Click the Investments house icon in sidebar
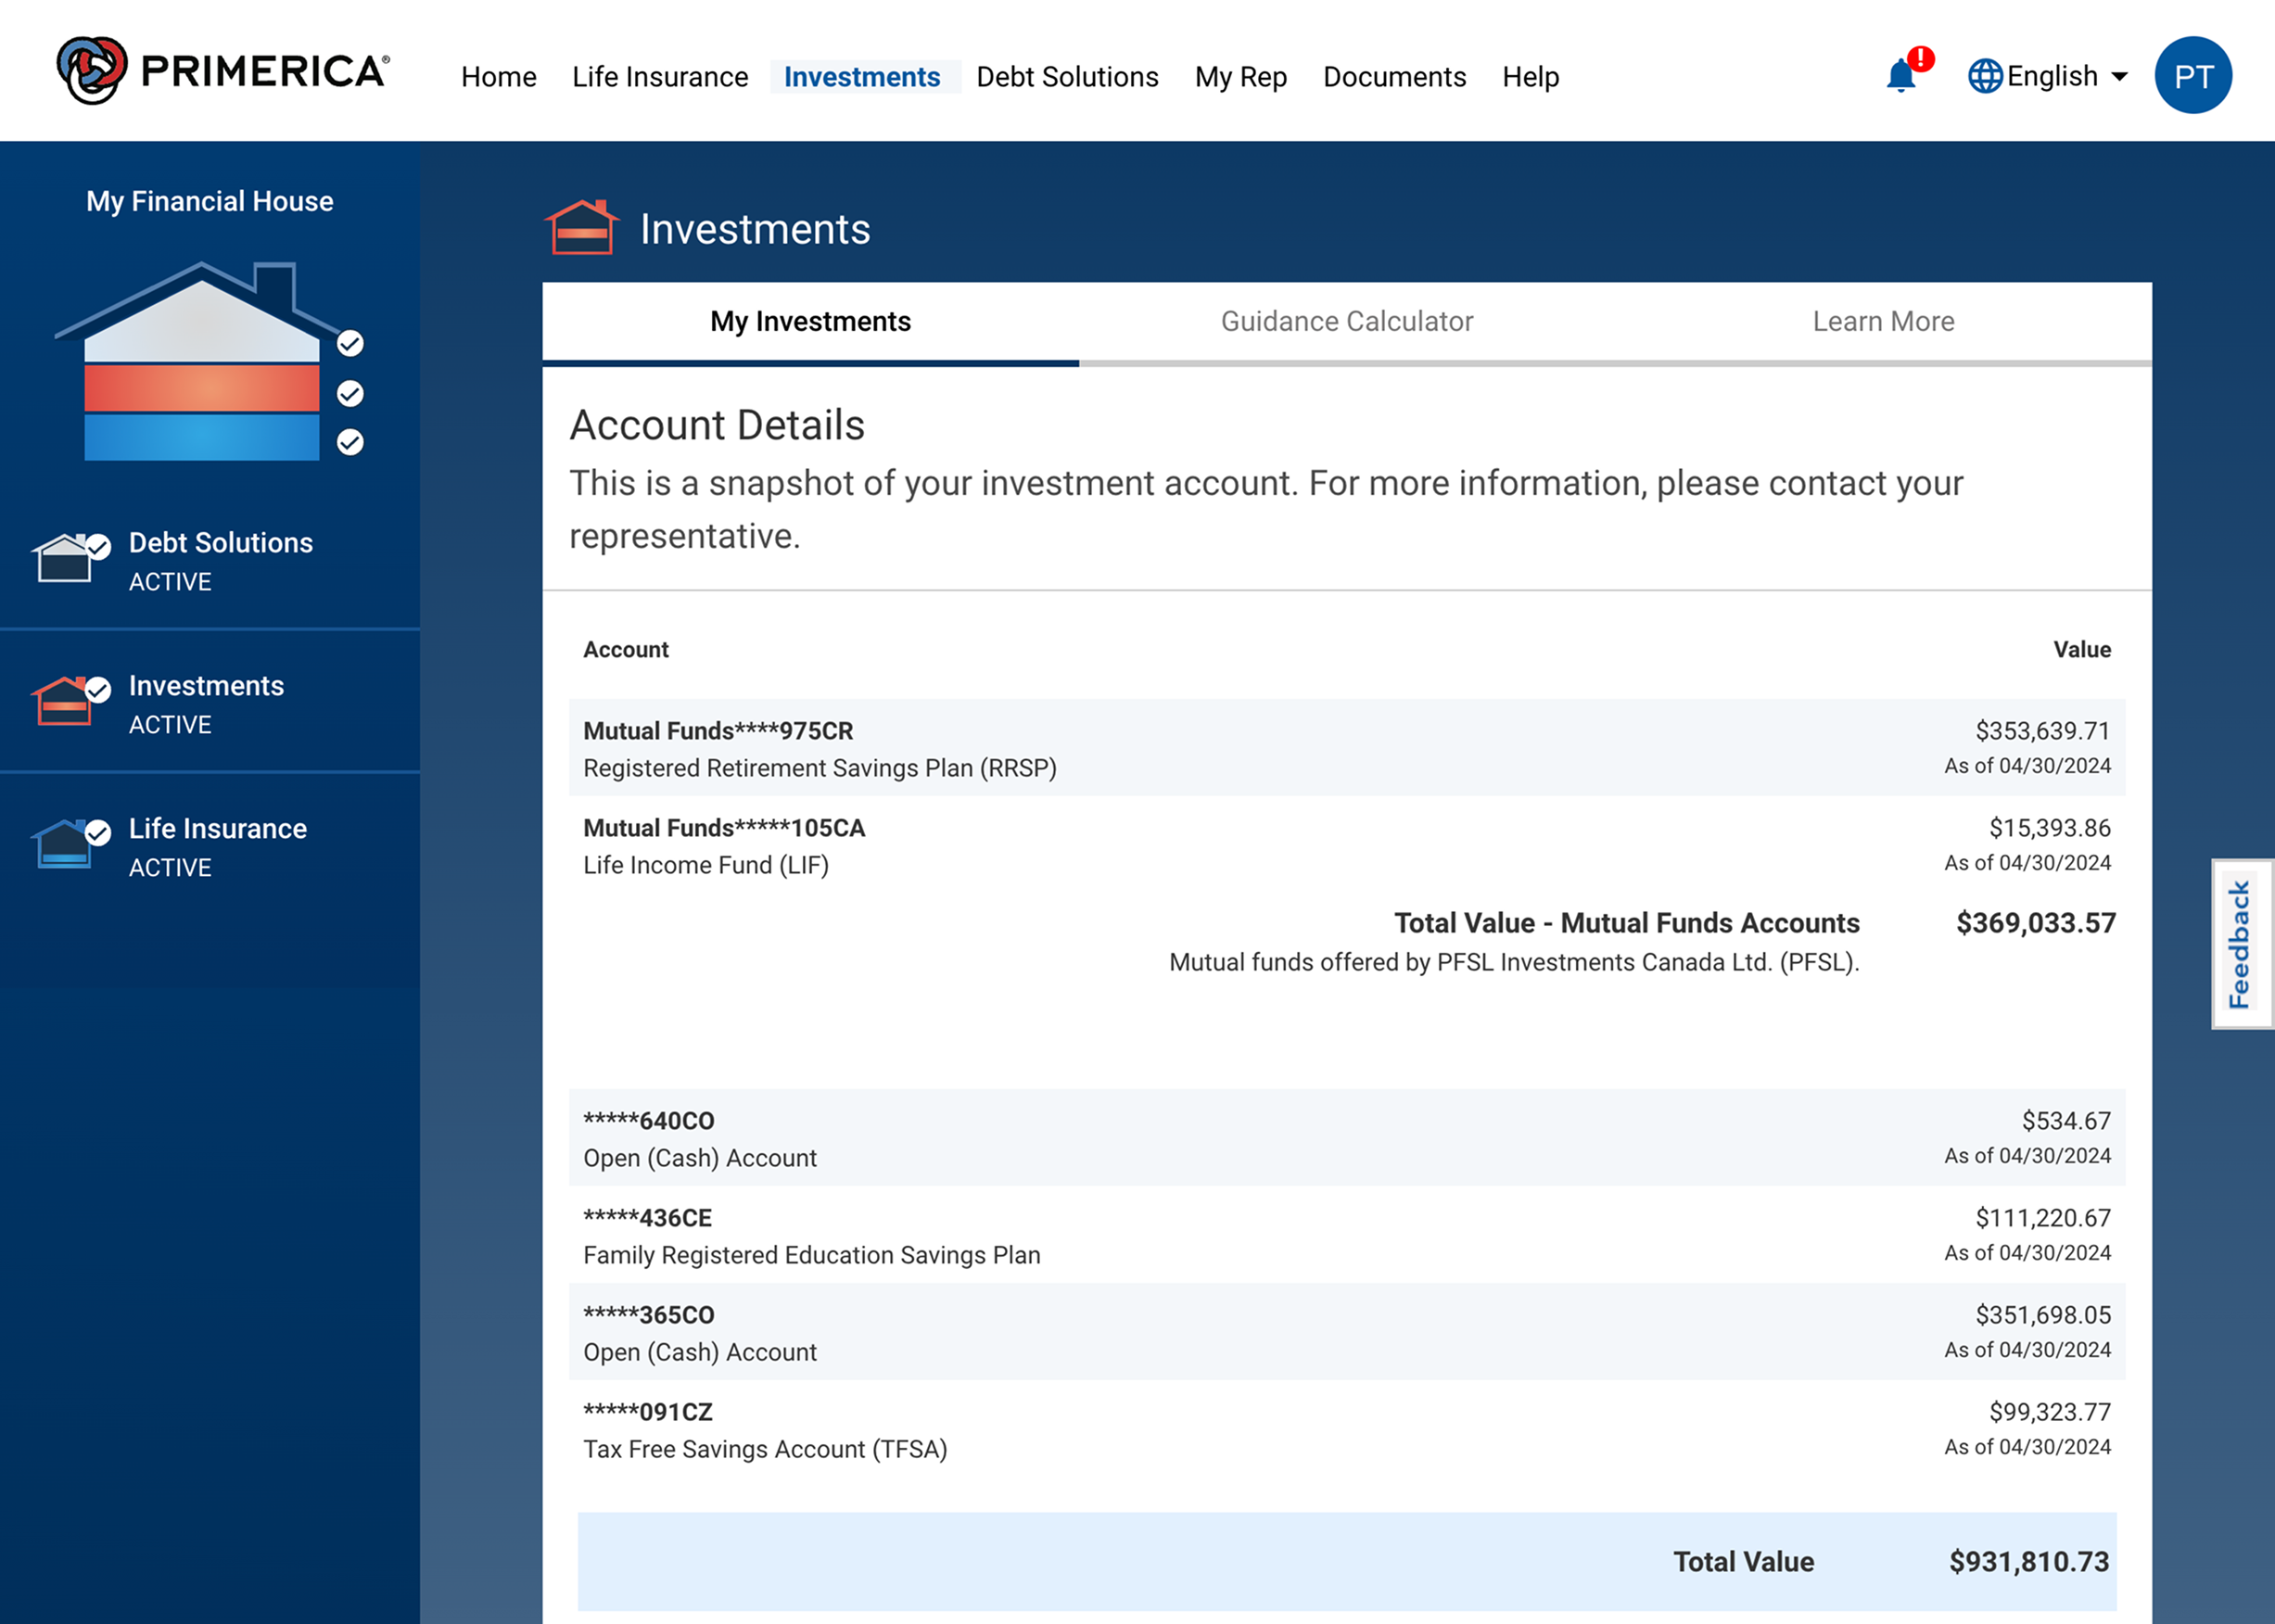 pyautogui.click(x=65, y=701)
